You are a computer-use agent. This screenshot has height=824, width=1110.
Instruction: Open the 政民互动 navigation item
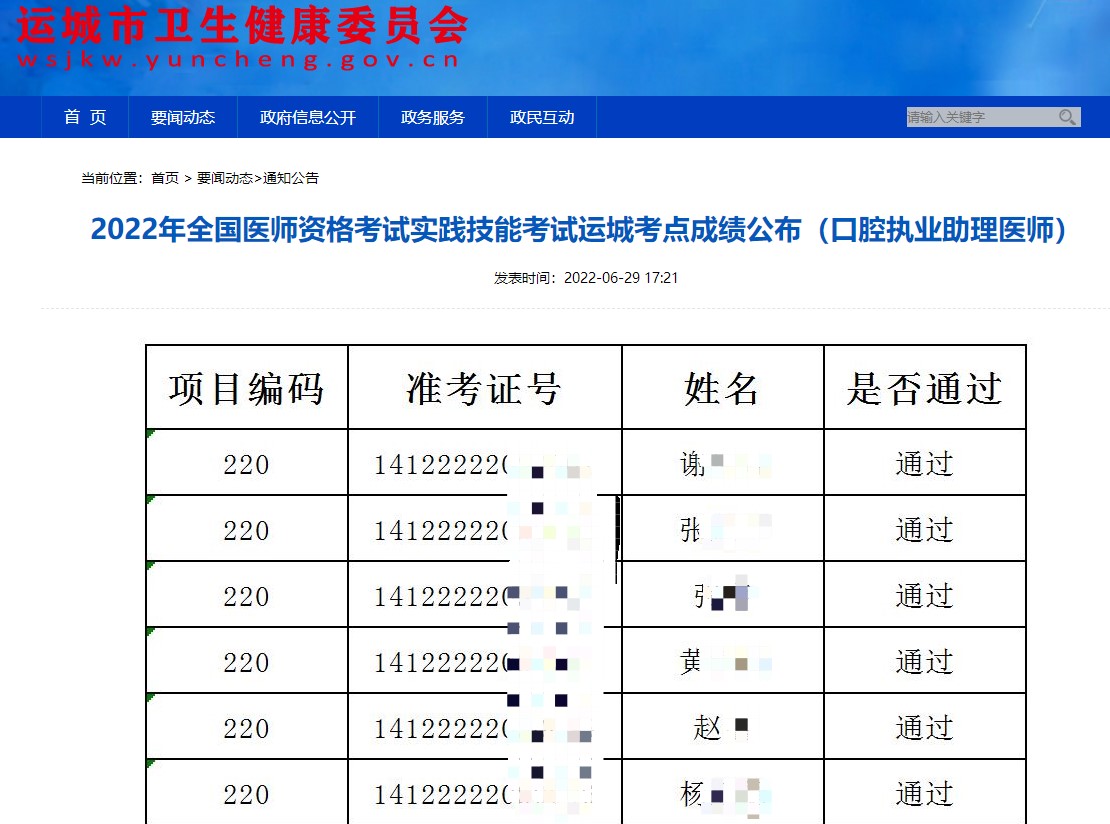pos(542,117)
